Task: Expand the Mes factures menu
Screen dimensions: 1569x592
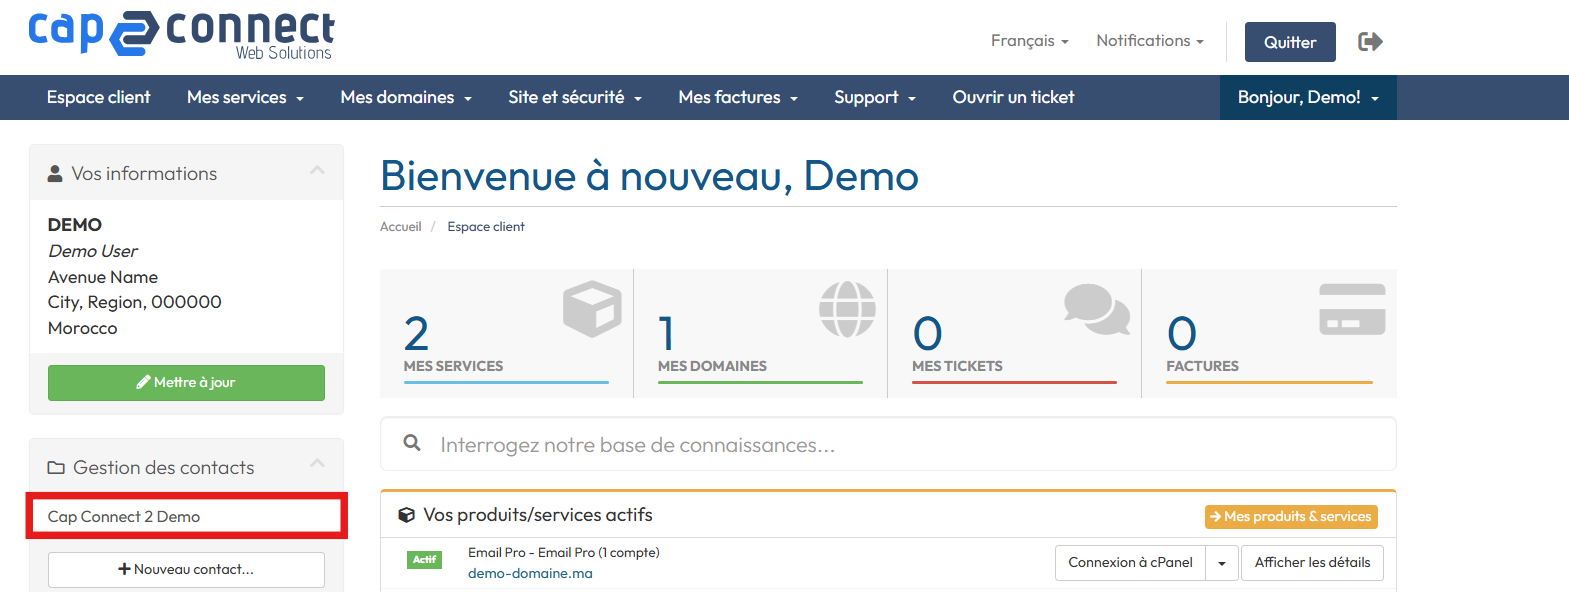Action: (x=738, y=97)
